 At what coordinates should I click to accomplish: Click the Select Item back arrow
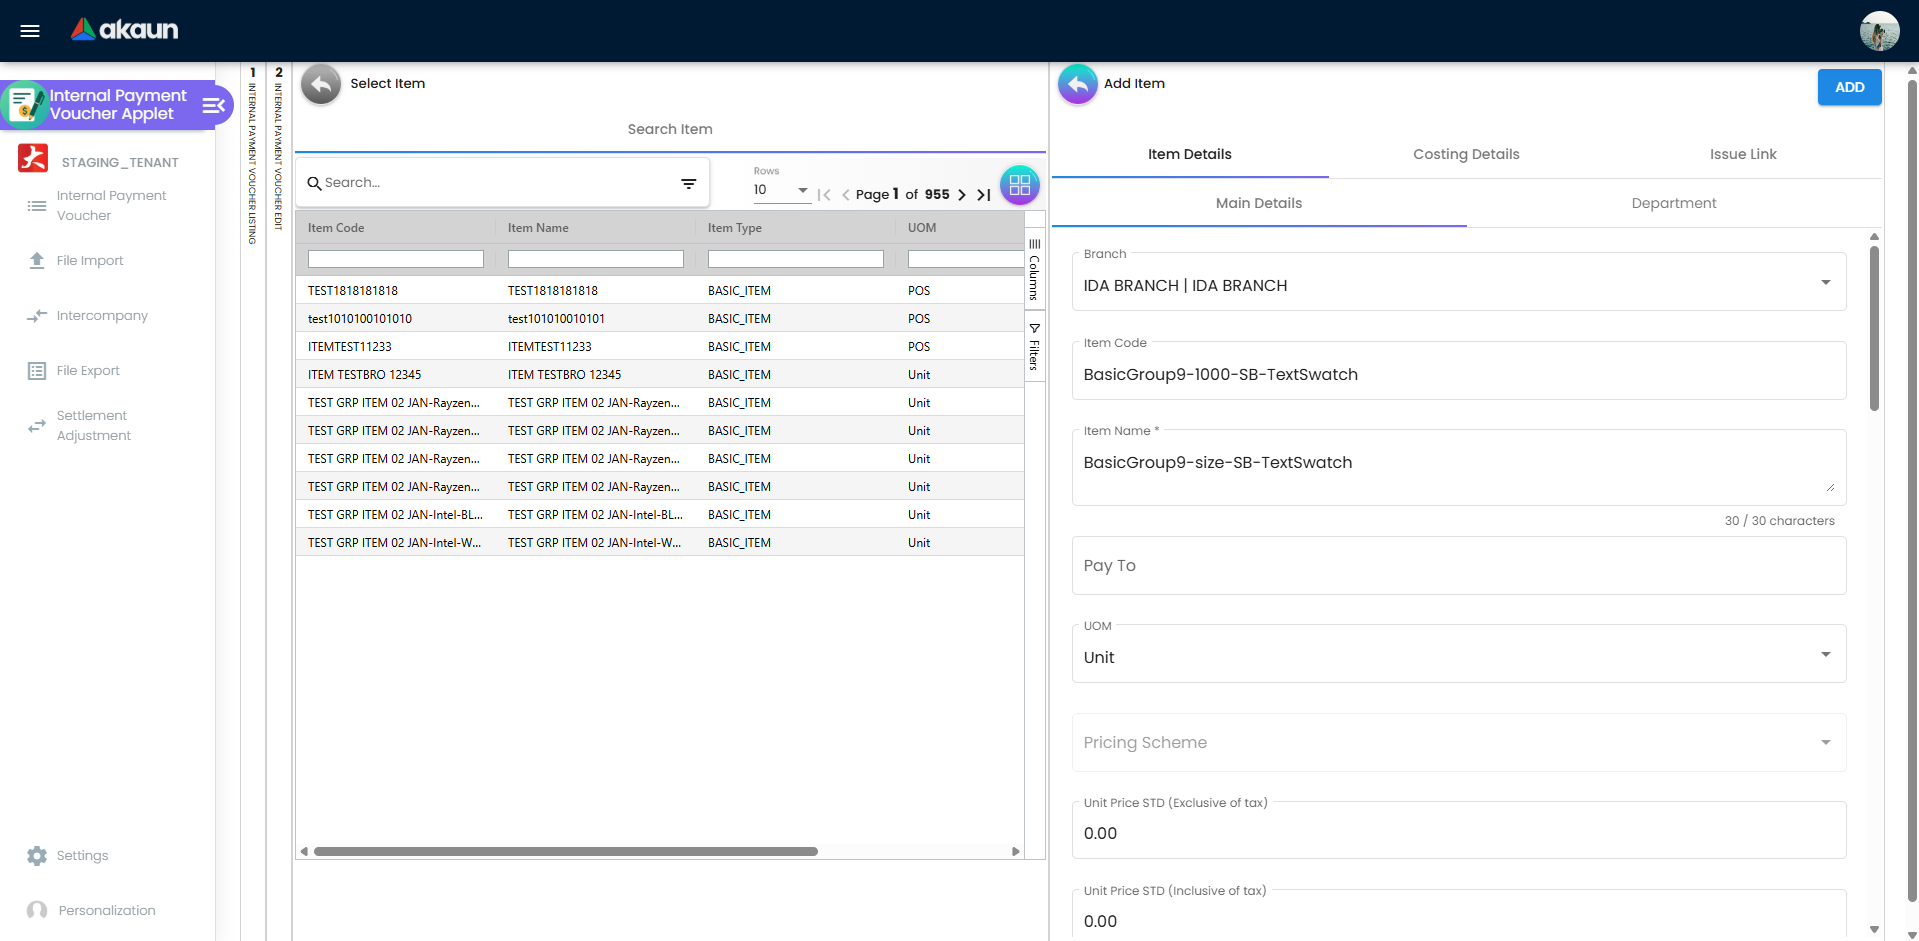tap(321, 84)
